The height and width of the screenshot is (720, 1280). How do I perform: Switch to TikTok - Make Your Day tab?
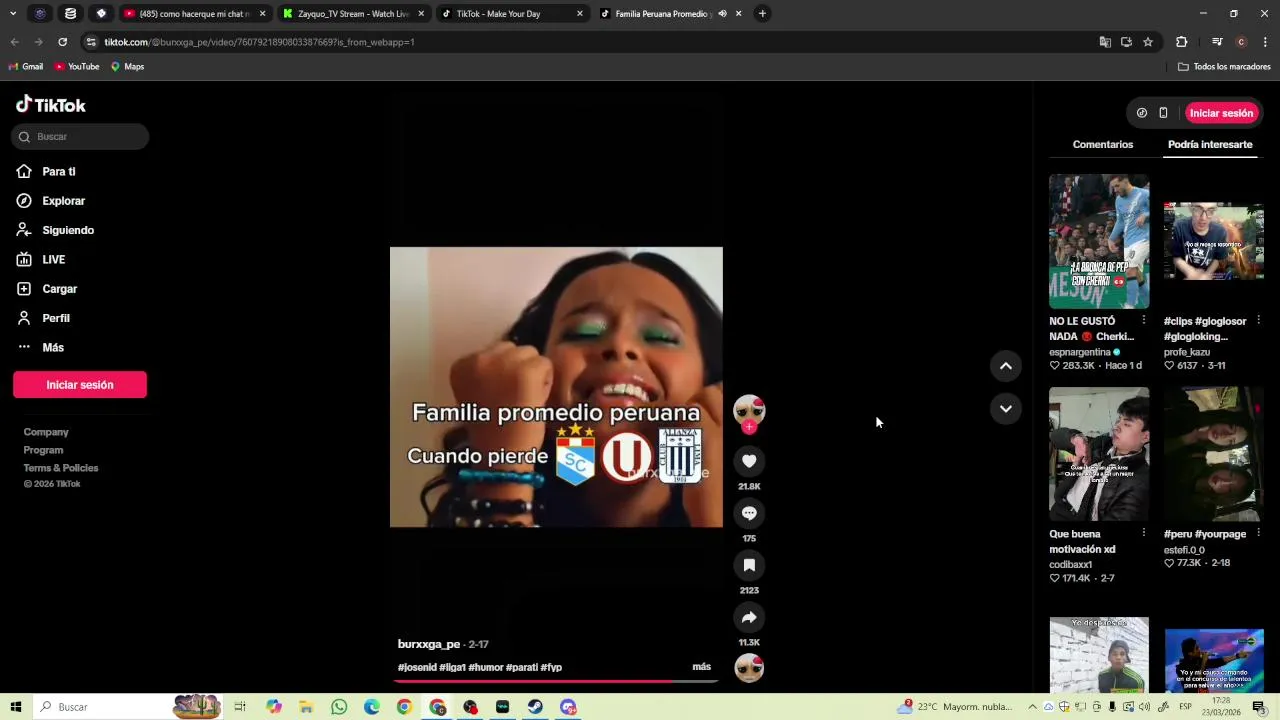(x=512, y=14)
